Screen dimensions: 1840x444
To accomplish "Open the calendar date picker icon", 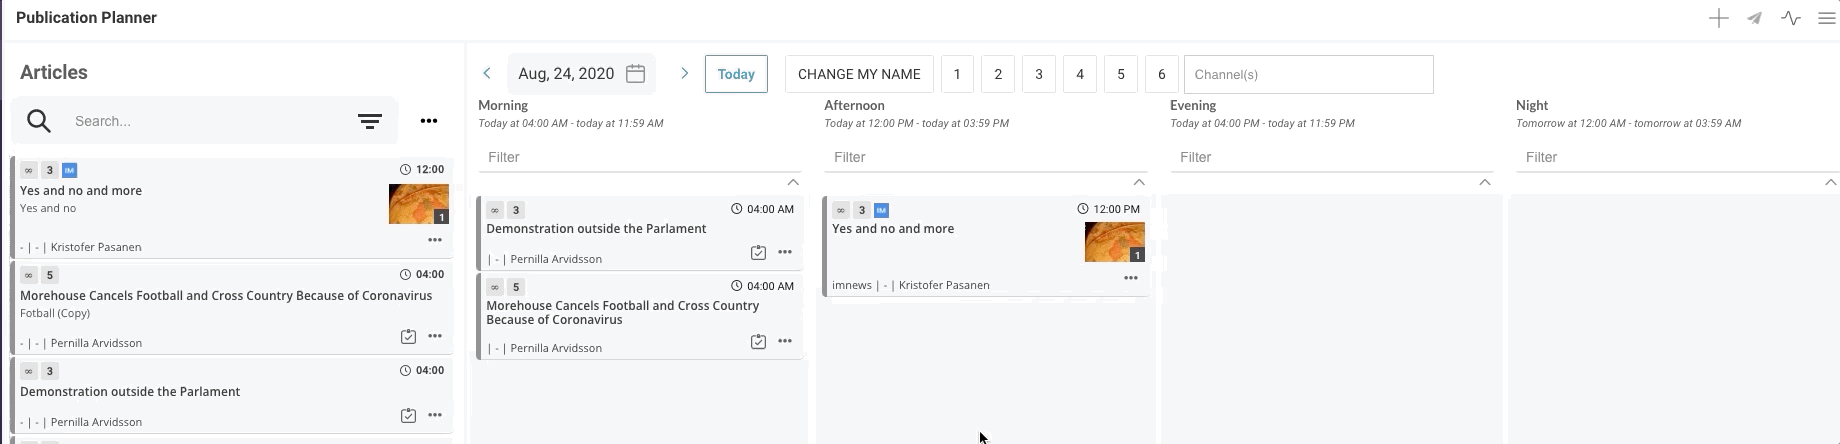I will (635, 74).
